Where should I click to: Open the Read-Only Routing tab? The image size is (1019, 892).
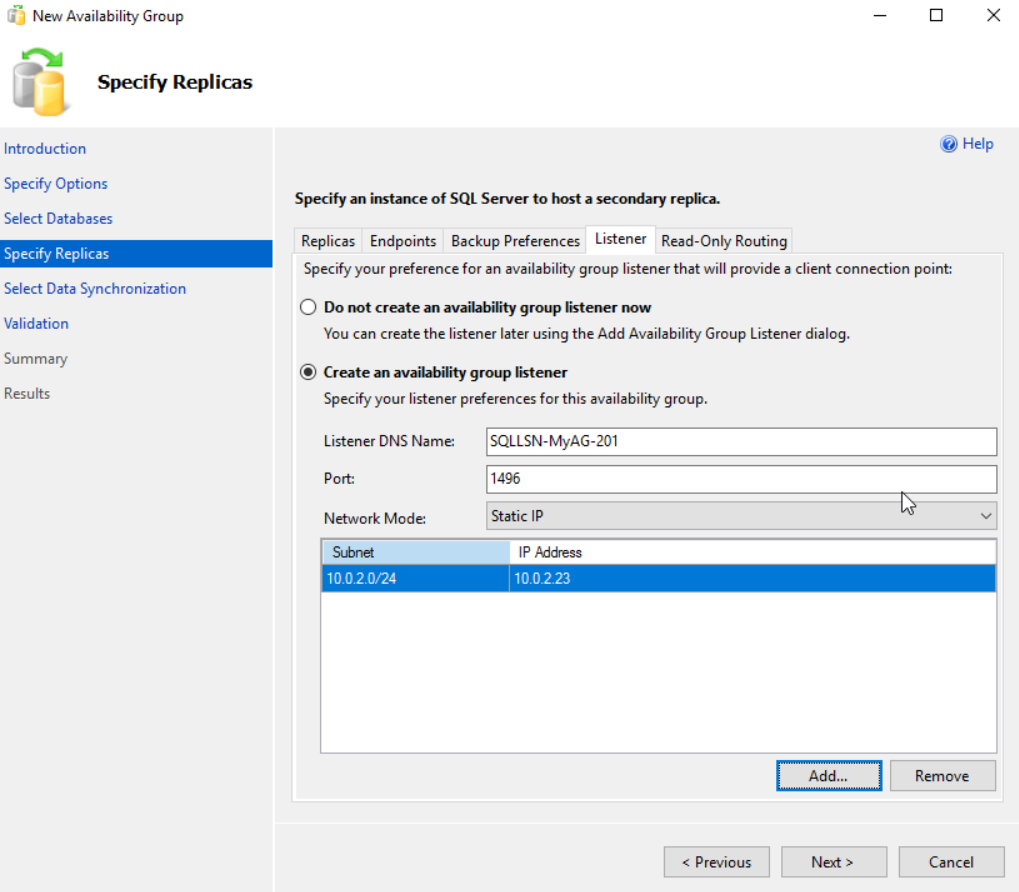[724, 241]
